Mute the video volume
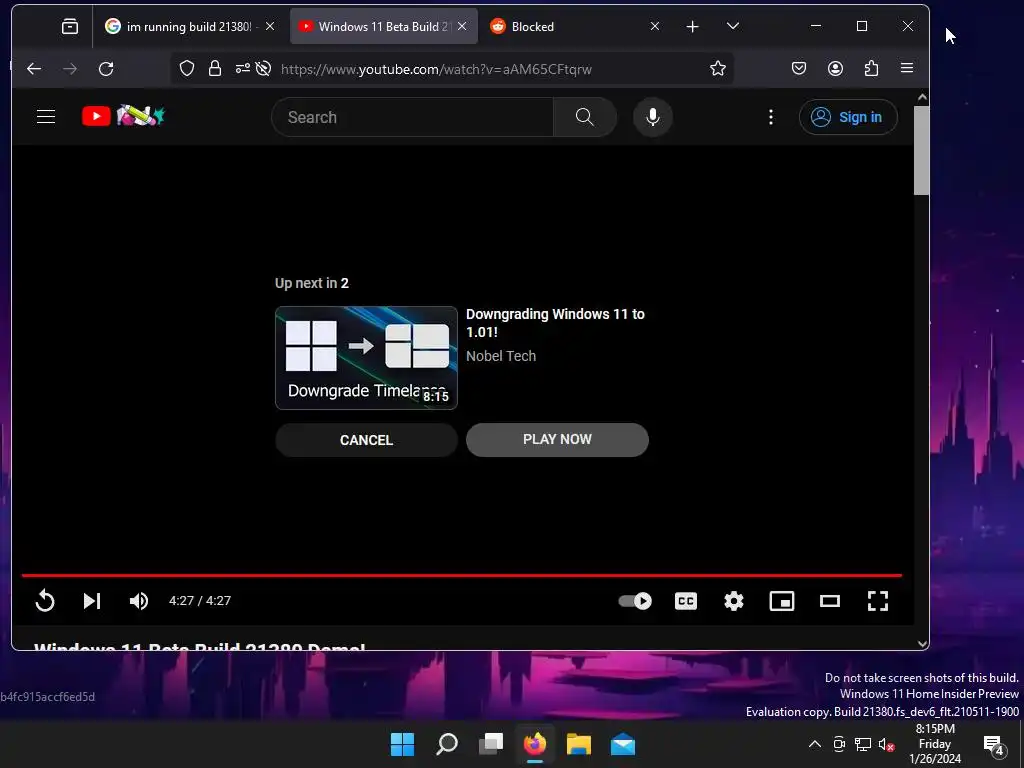This screenshot has height=768, width=1024. coord(139,601)
